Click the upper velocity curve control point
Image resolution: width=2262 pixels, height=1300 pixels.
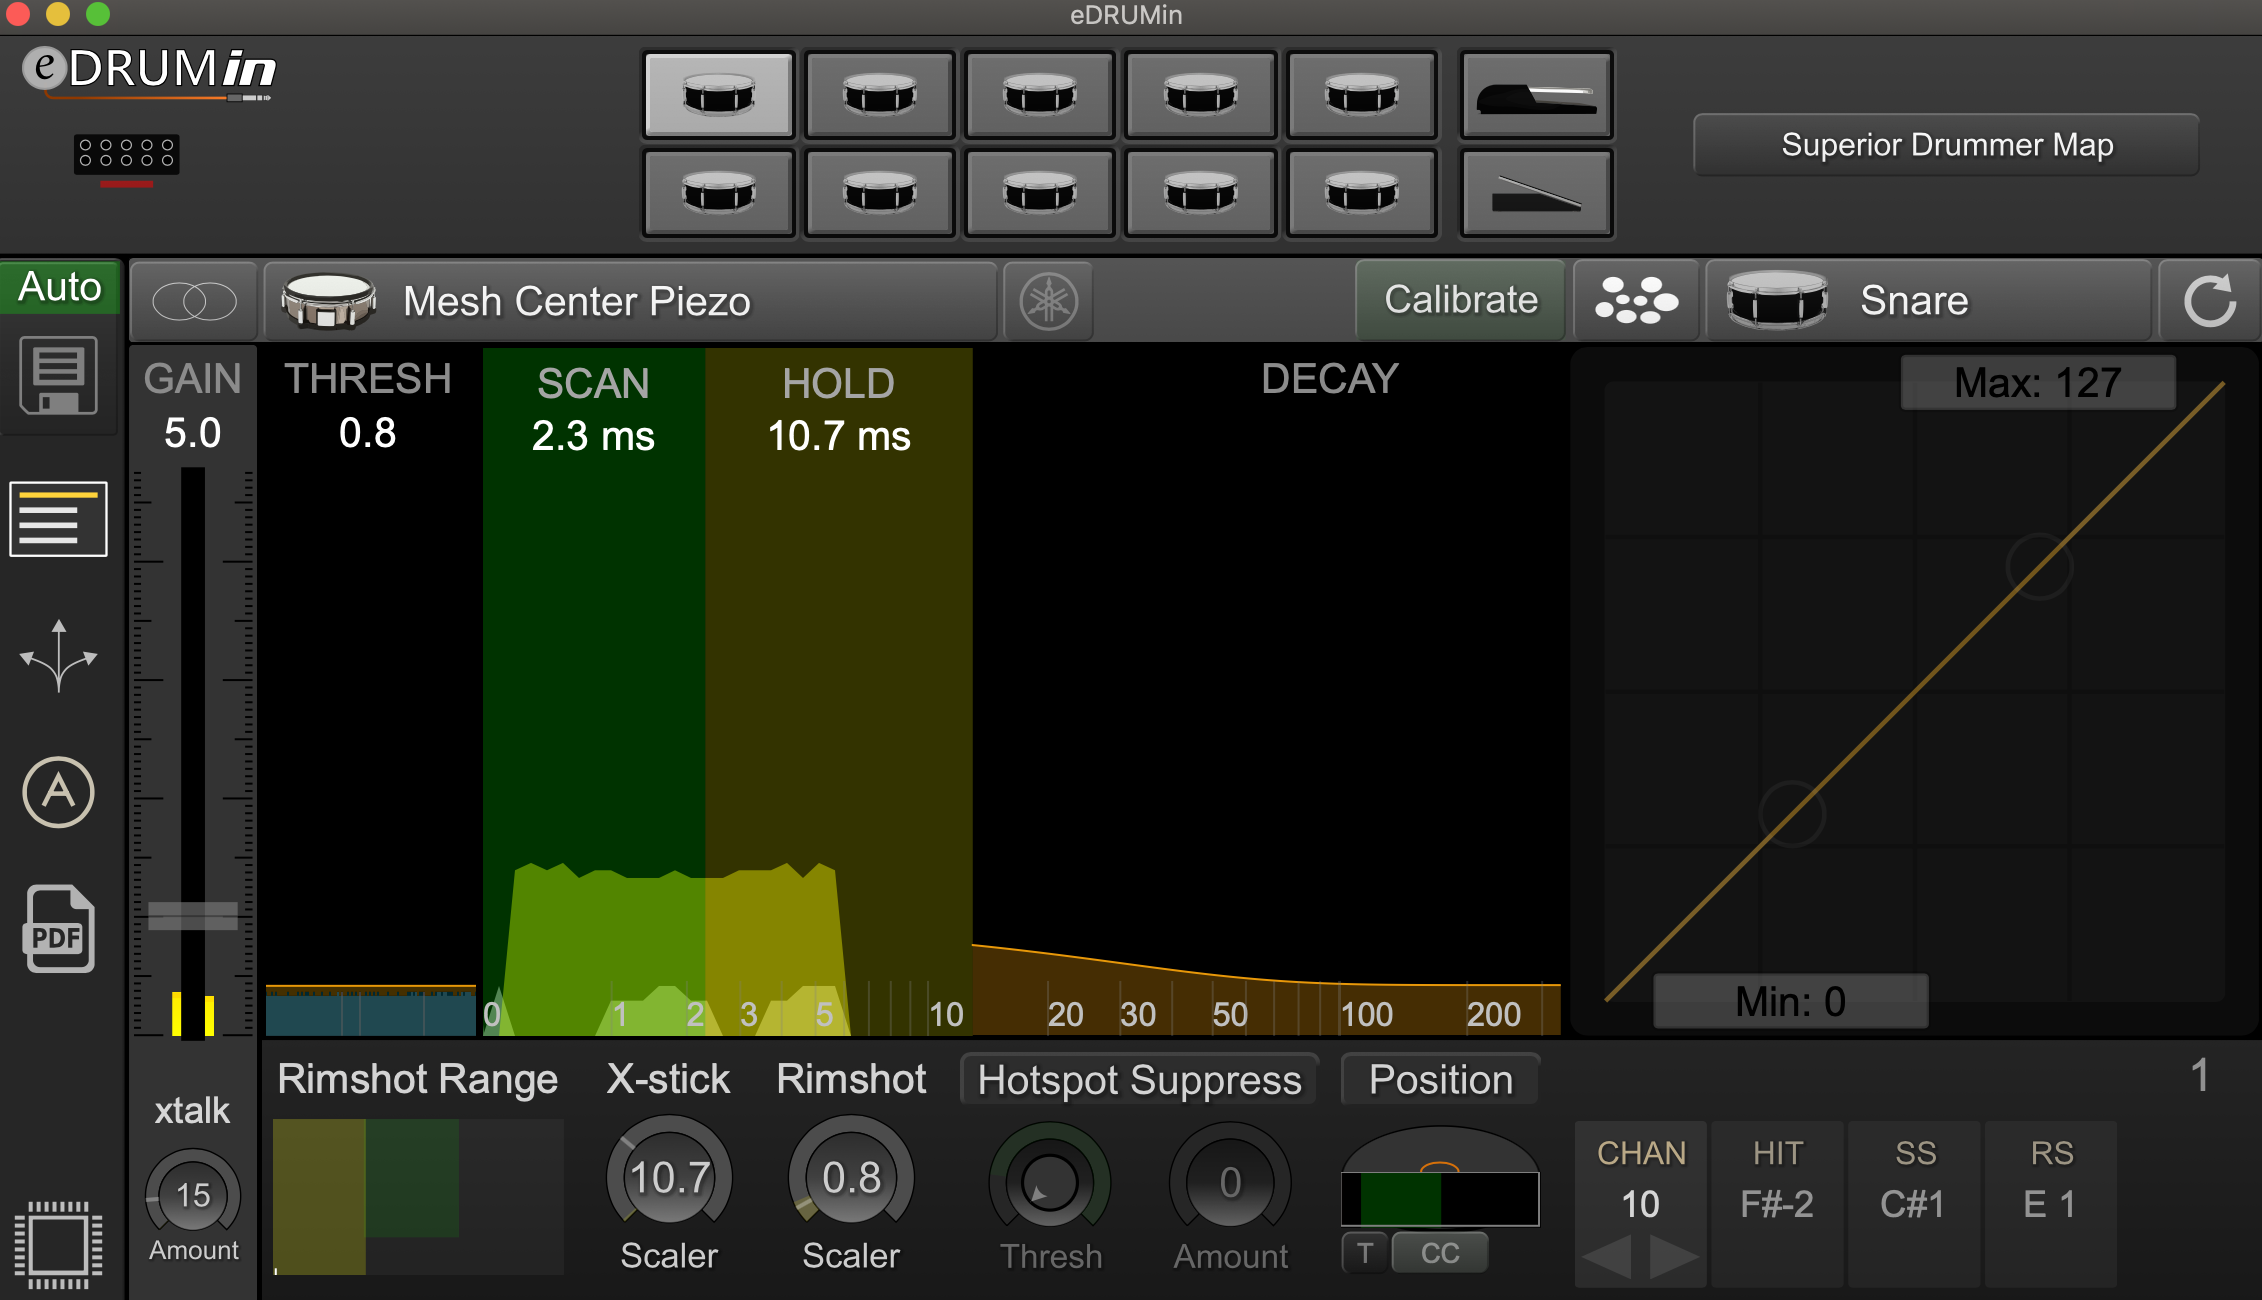point(2039,567)
